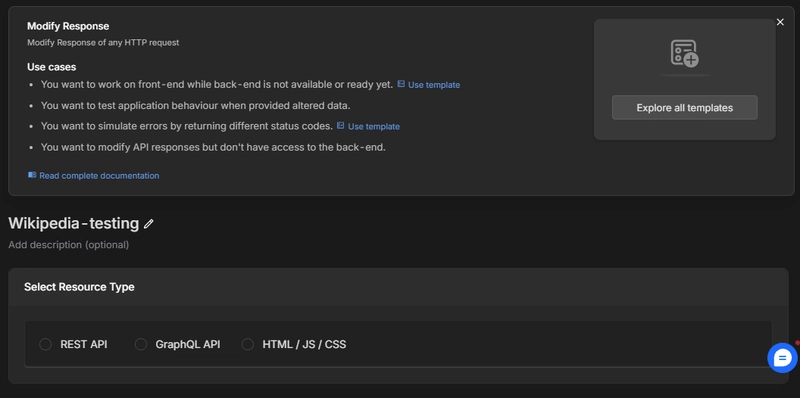Click the large templates icon with plus

click(x=684, y=53)
